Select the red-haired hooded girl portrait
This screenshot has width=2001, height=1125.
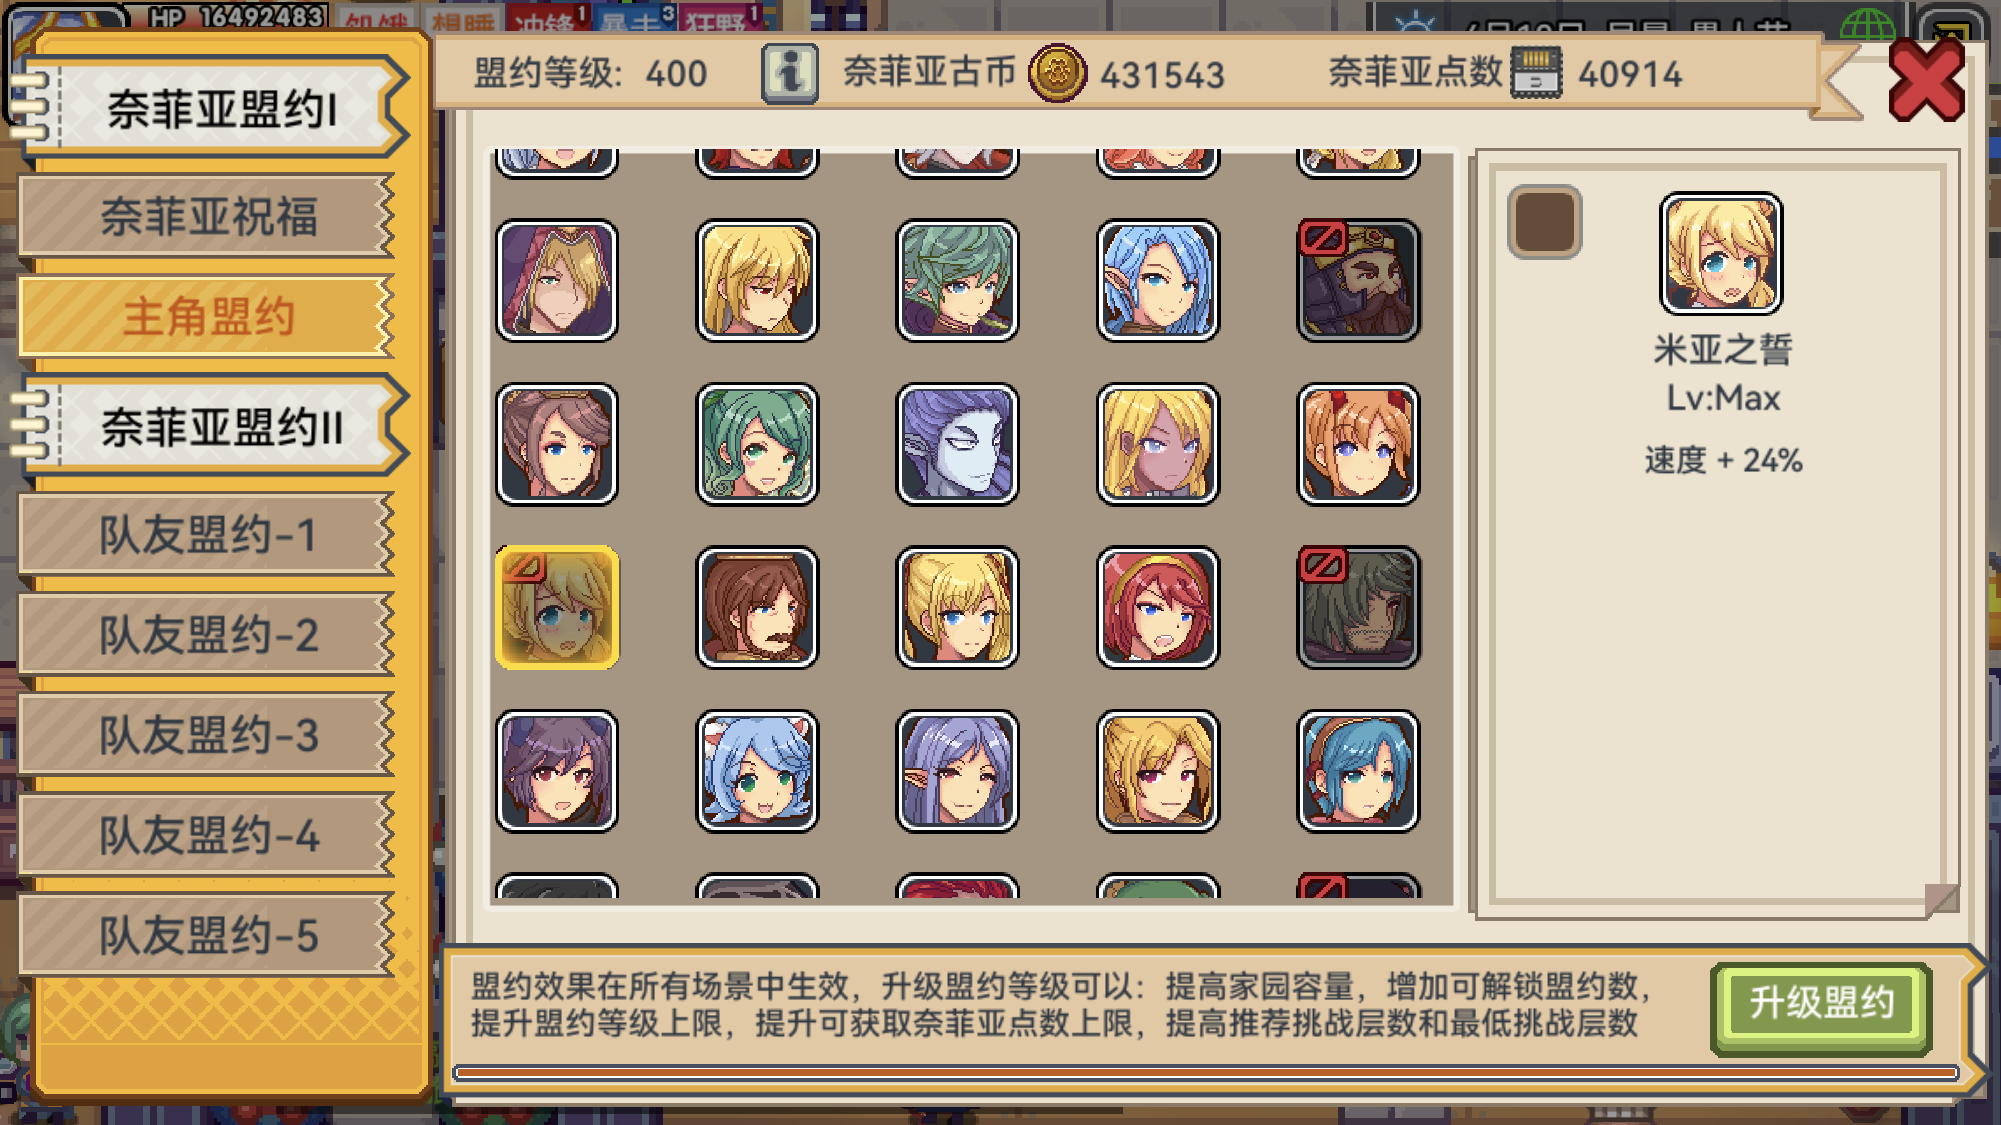pos(1157,607)
